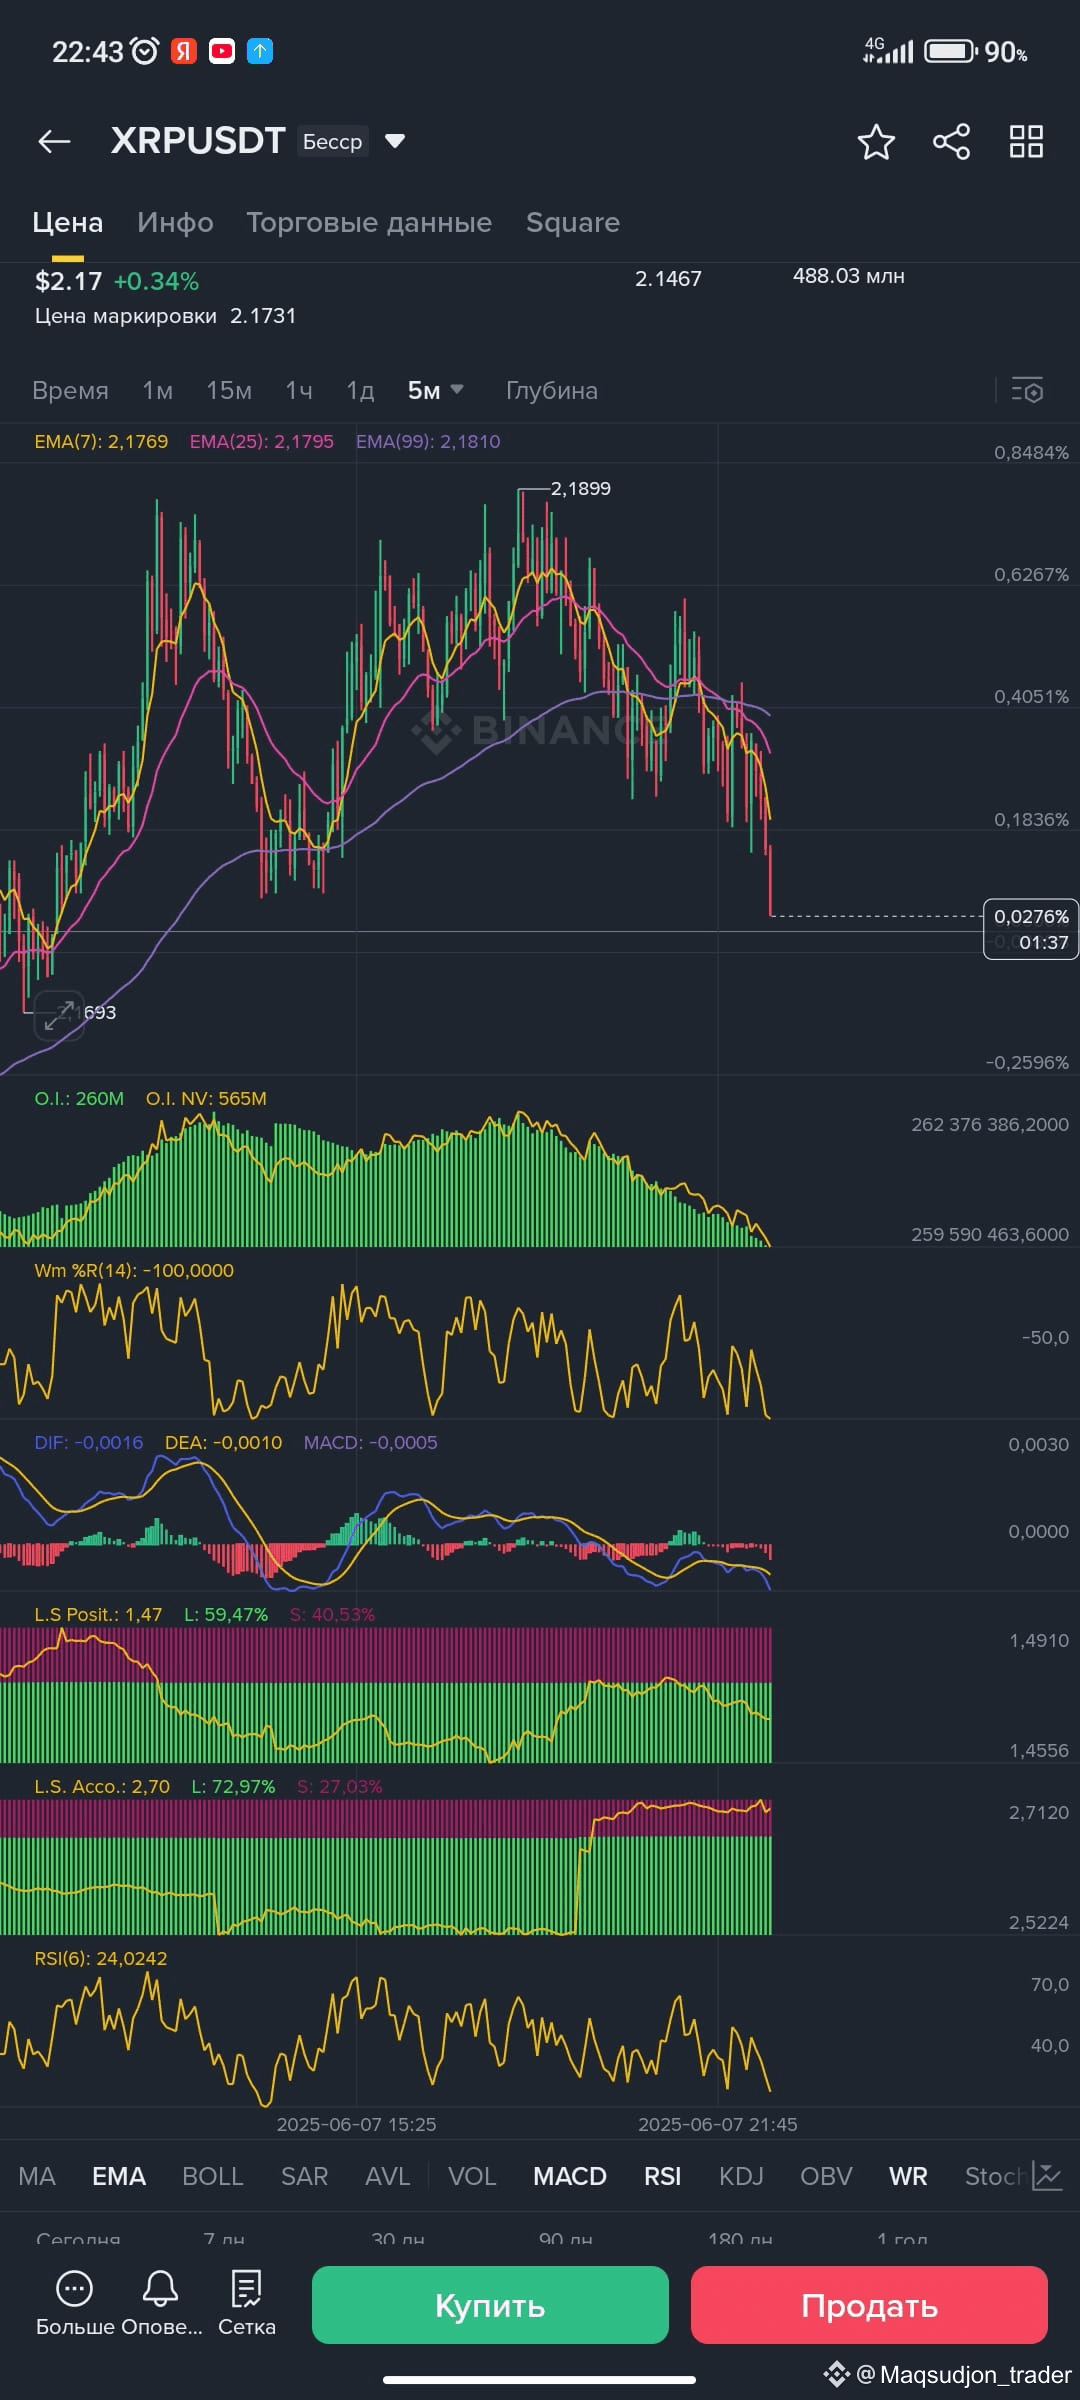The width and height of the screenshot is (1080, 2400).
Task: Tap the Продать sell button
Action: (x=869, y=2304)
